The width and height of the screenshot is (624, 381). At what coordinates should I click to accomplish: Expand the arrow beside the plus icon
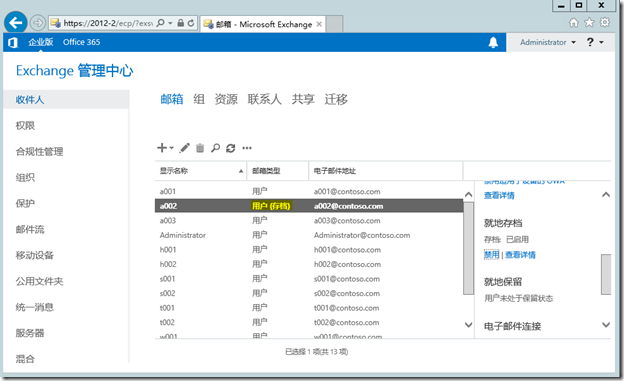[172, 148]
